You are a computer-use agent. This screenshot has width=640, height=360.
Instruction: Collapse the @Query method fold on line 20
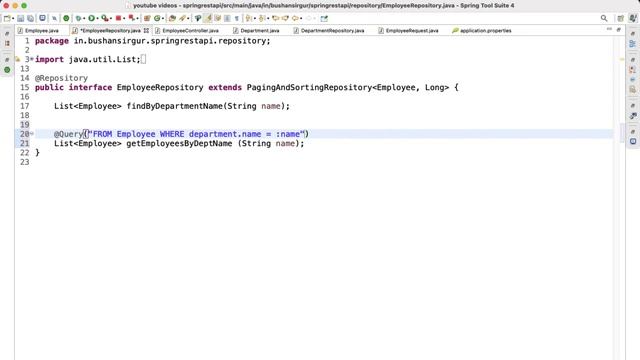point(32,134)
